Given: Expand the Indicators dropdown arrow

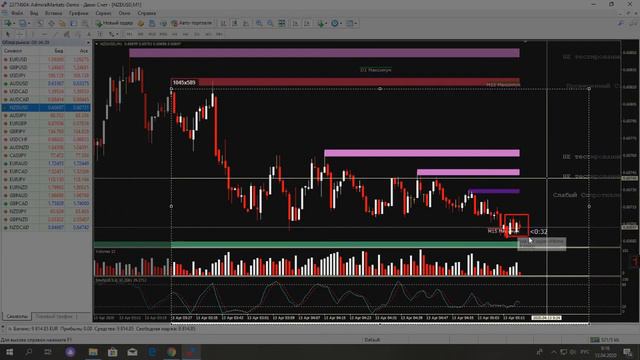Looking at the screenshot, I should (x=326, y=23).
